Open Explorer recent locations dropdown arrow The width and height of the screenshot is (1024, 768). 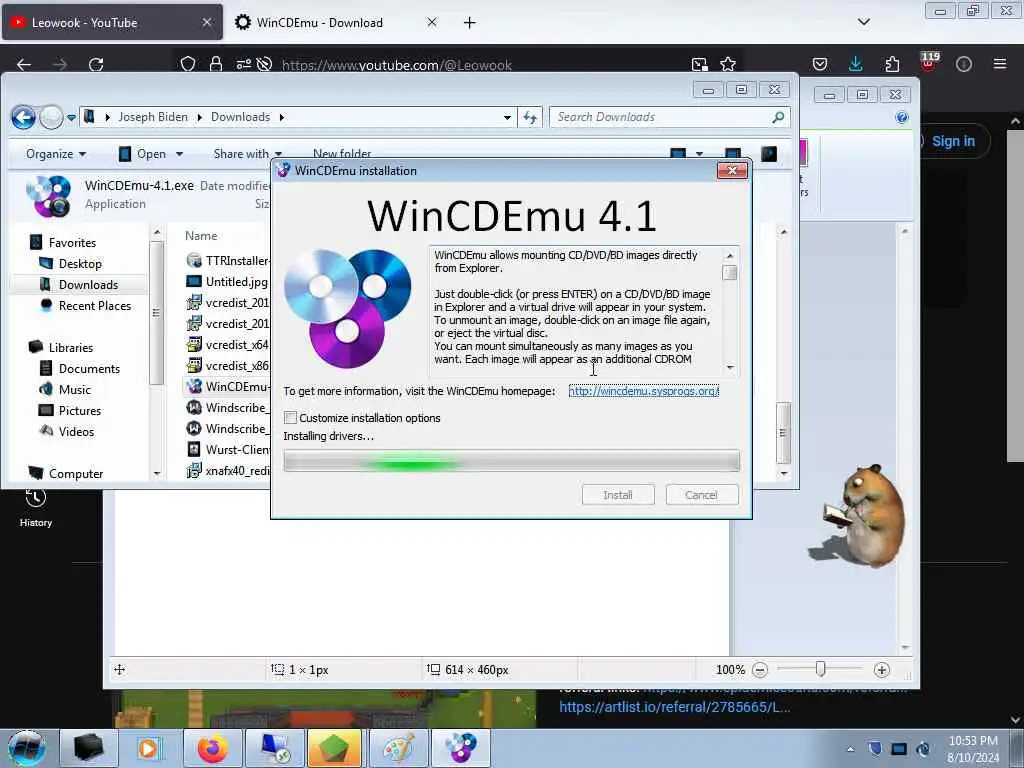[x=71, y=118]
